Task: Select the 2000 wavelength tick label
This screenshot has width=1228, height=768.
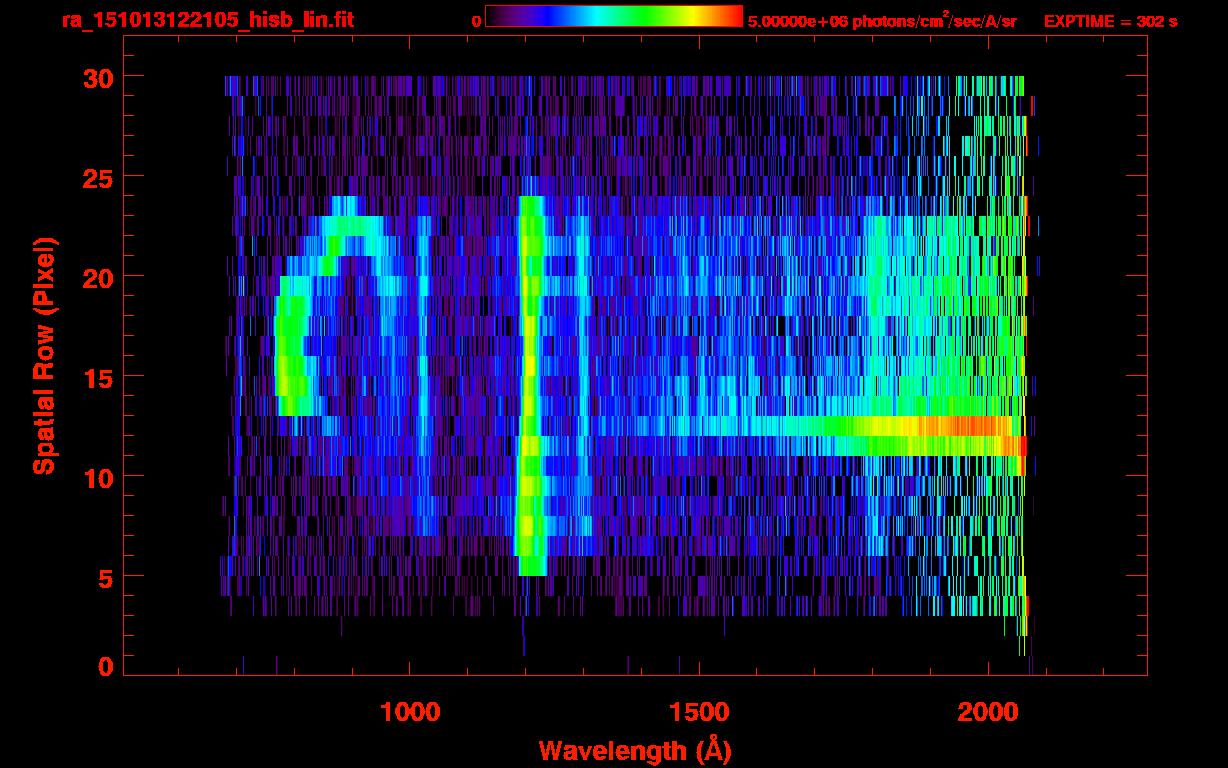Action: click(x=987, y=712)
